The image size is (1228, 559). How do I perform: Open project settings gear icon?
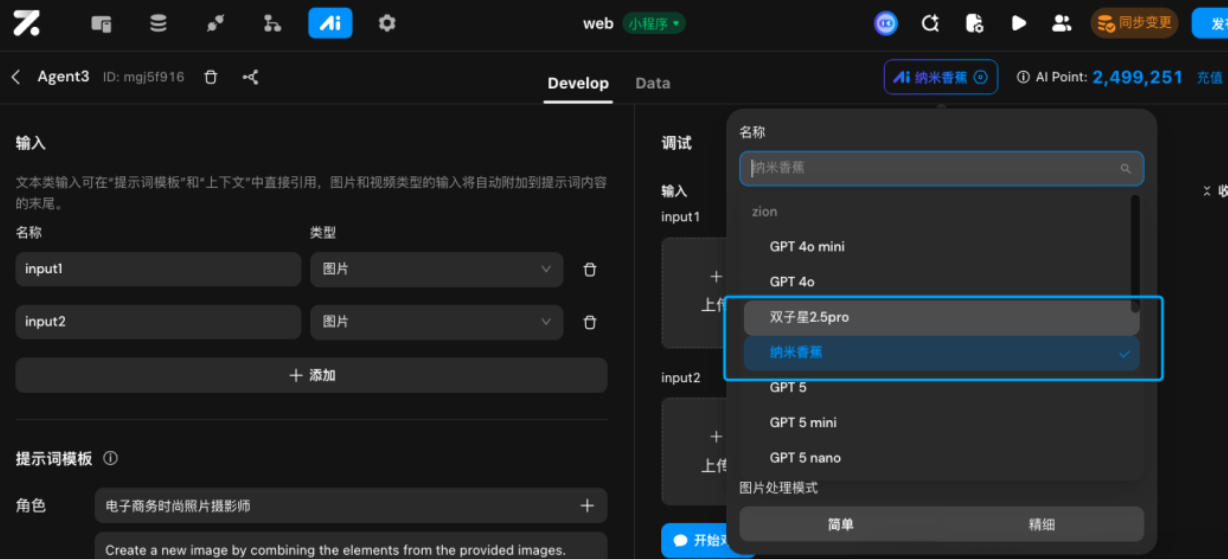click(x=387, y=23)
